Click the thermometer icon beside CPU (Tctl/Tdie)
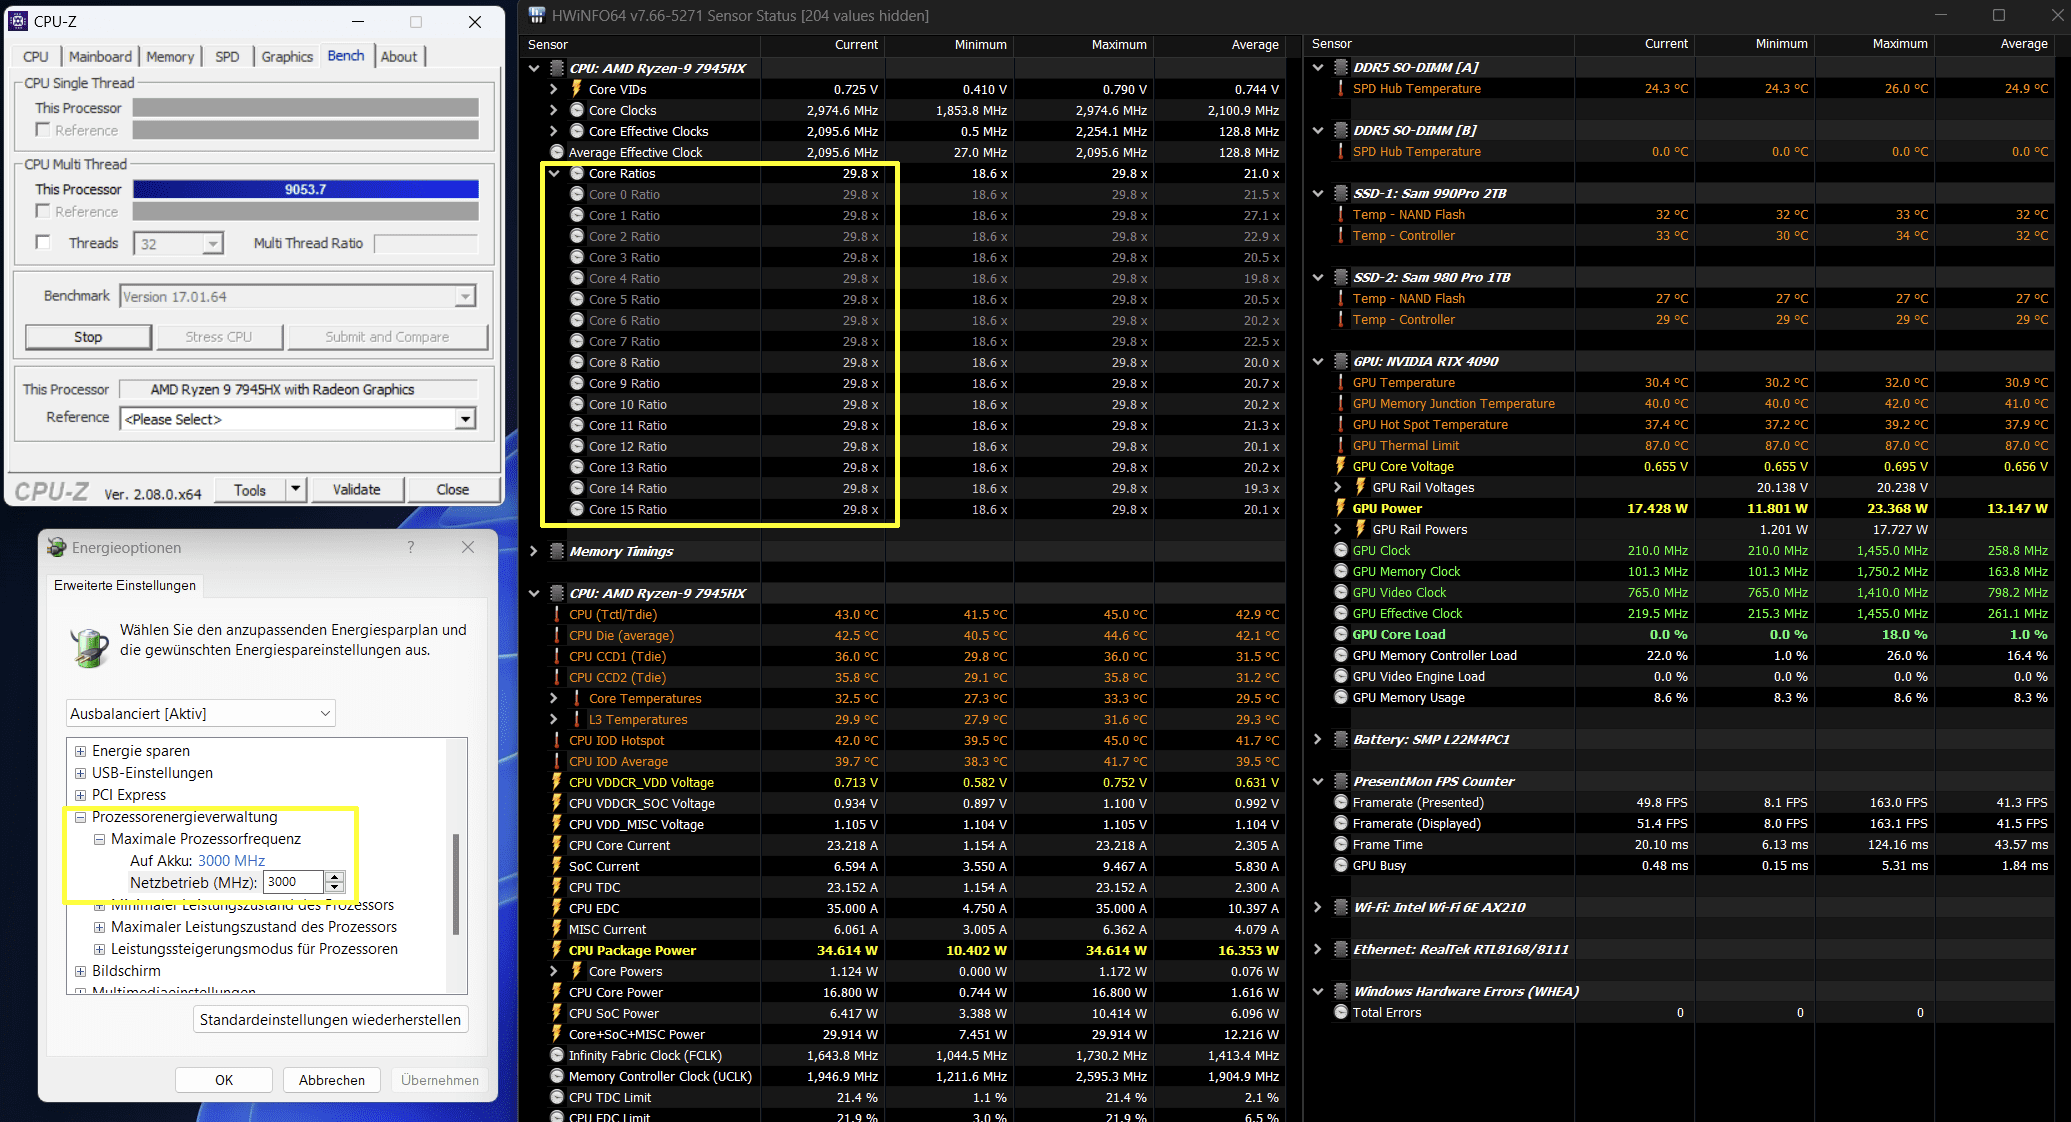This screenshot has width=2071, height=1122. (557, 614)
